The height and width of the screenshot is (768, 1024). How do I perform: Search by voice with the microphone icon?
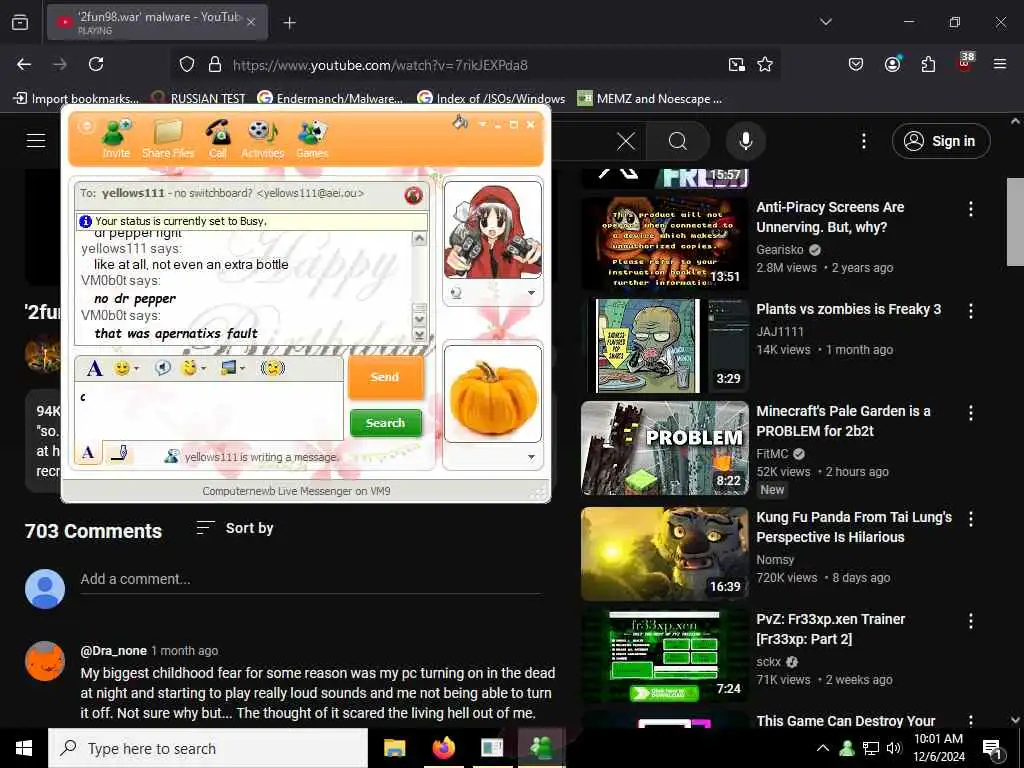pos(746,141)
